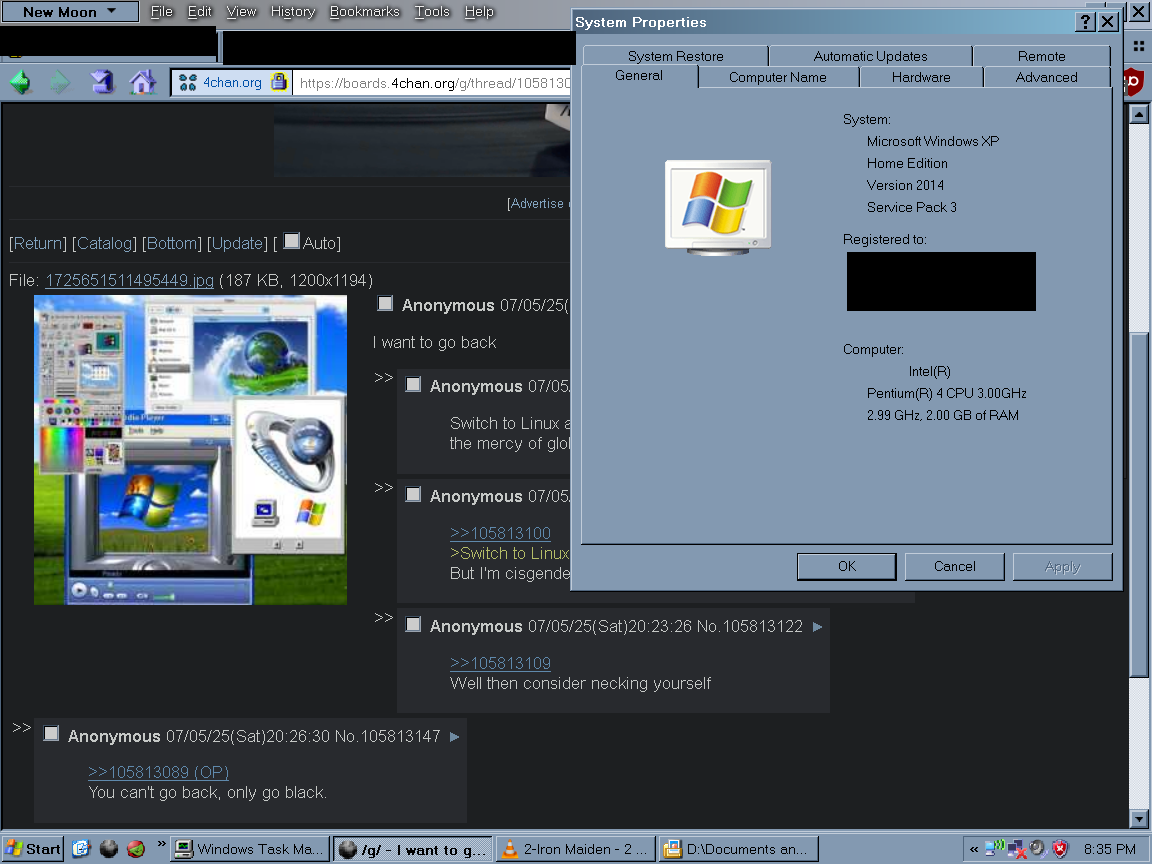Open post menu arrow for No.105813122

(818, 627)
